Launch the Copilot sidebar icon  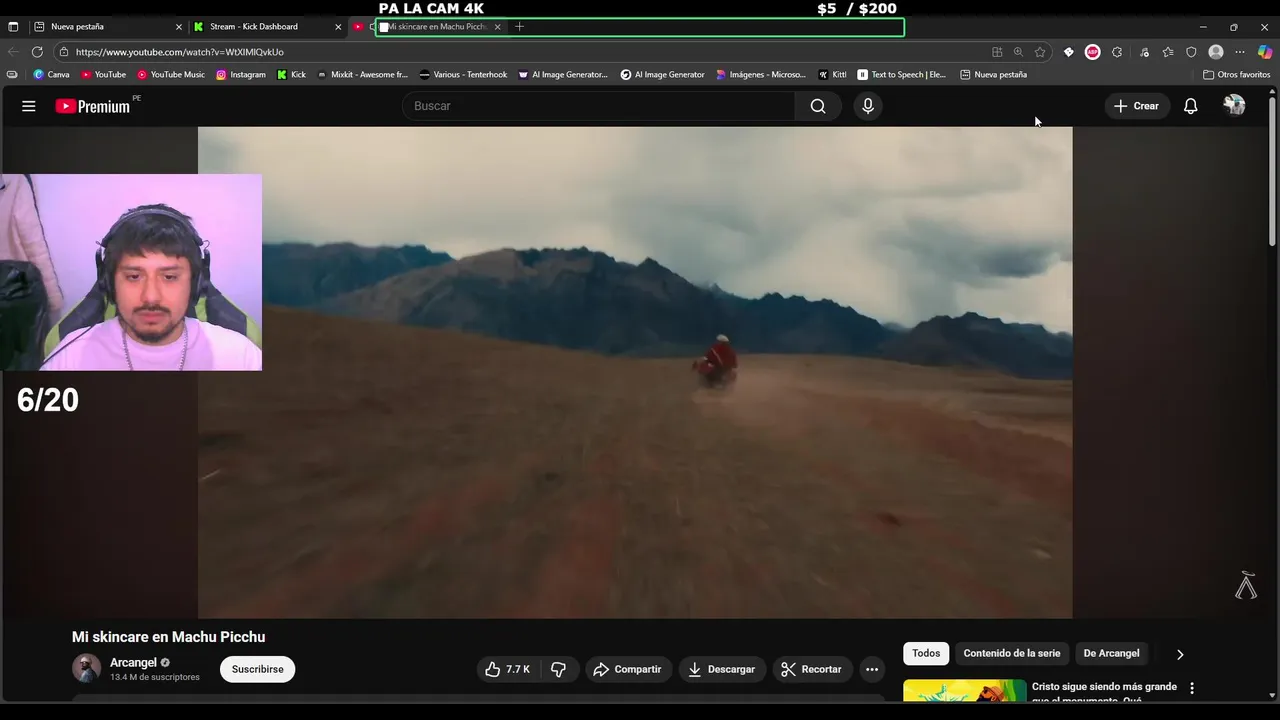click(1265, 52)
